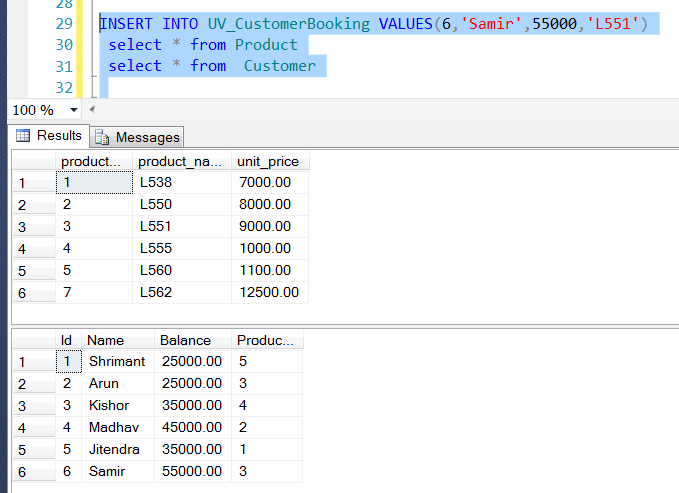679x493 pixels.
Task: Select cell L560 in product results
Action: click(x=182, y=270)
